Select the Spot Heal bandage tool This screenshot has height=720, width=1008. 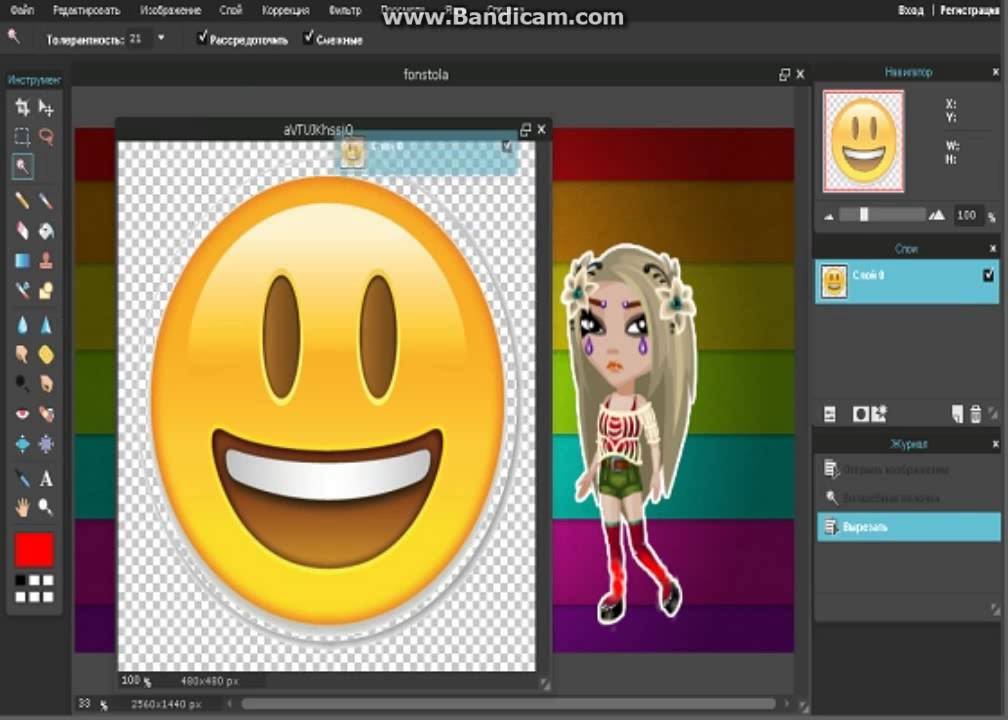(46, 413)
